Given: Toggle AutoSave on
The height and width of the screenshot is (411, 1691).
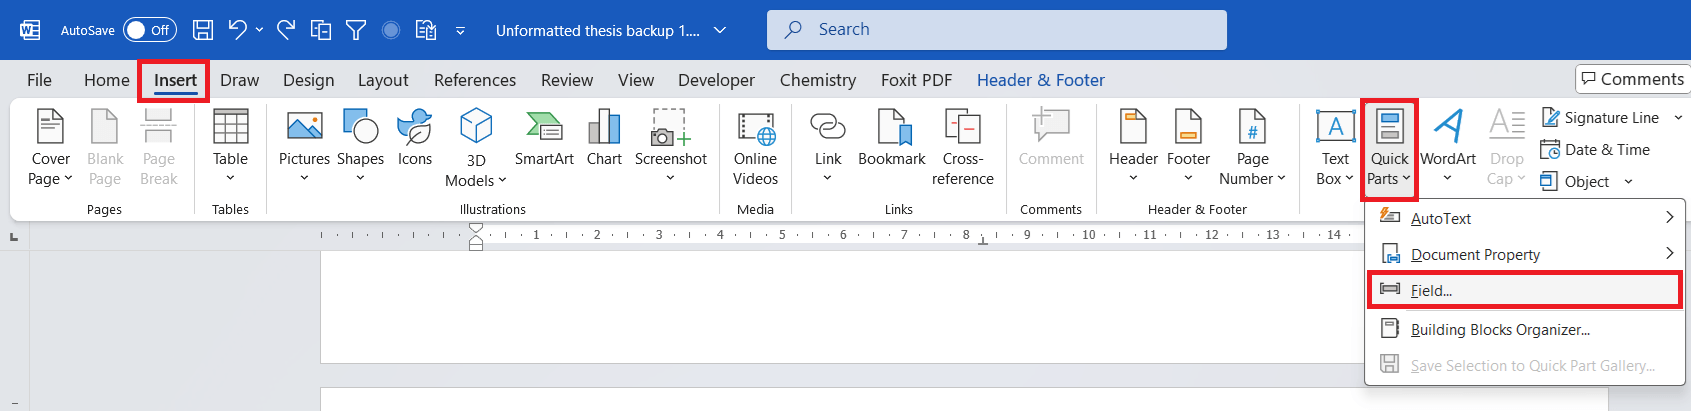Looking at the screenshot, I should (x=150, y=30).
